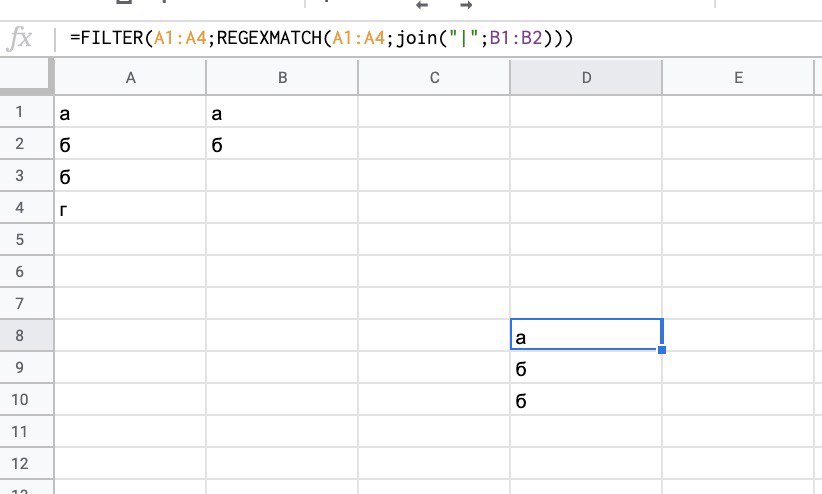This screenshot has height=494, width=822.
Task: Select row 8 header
Action: pos(27,336)
